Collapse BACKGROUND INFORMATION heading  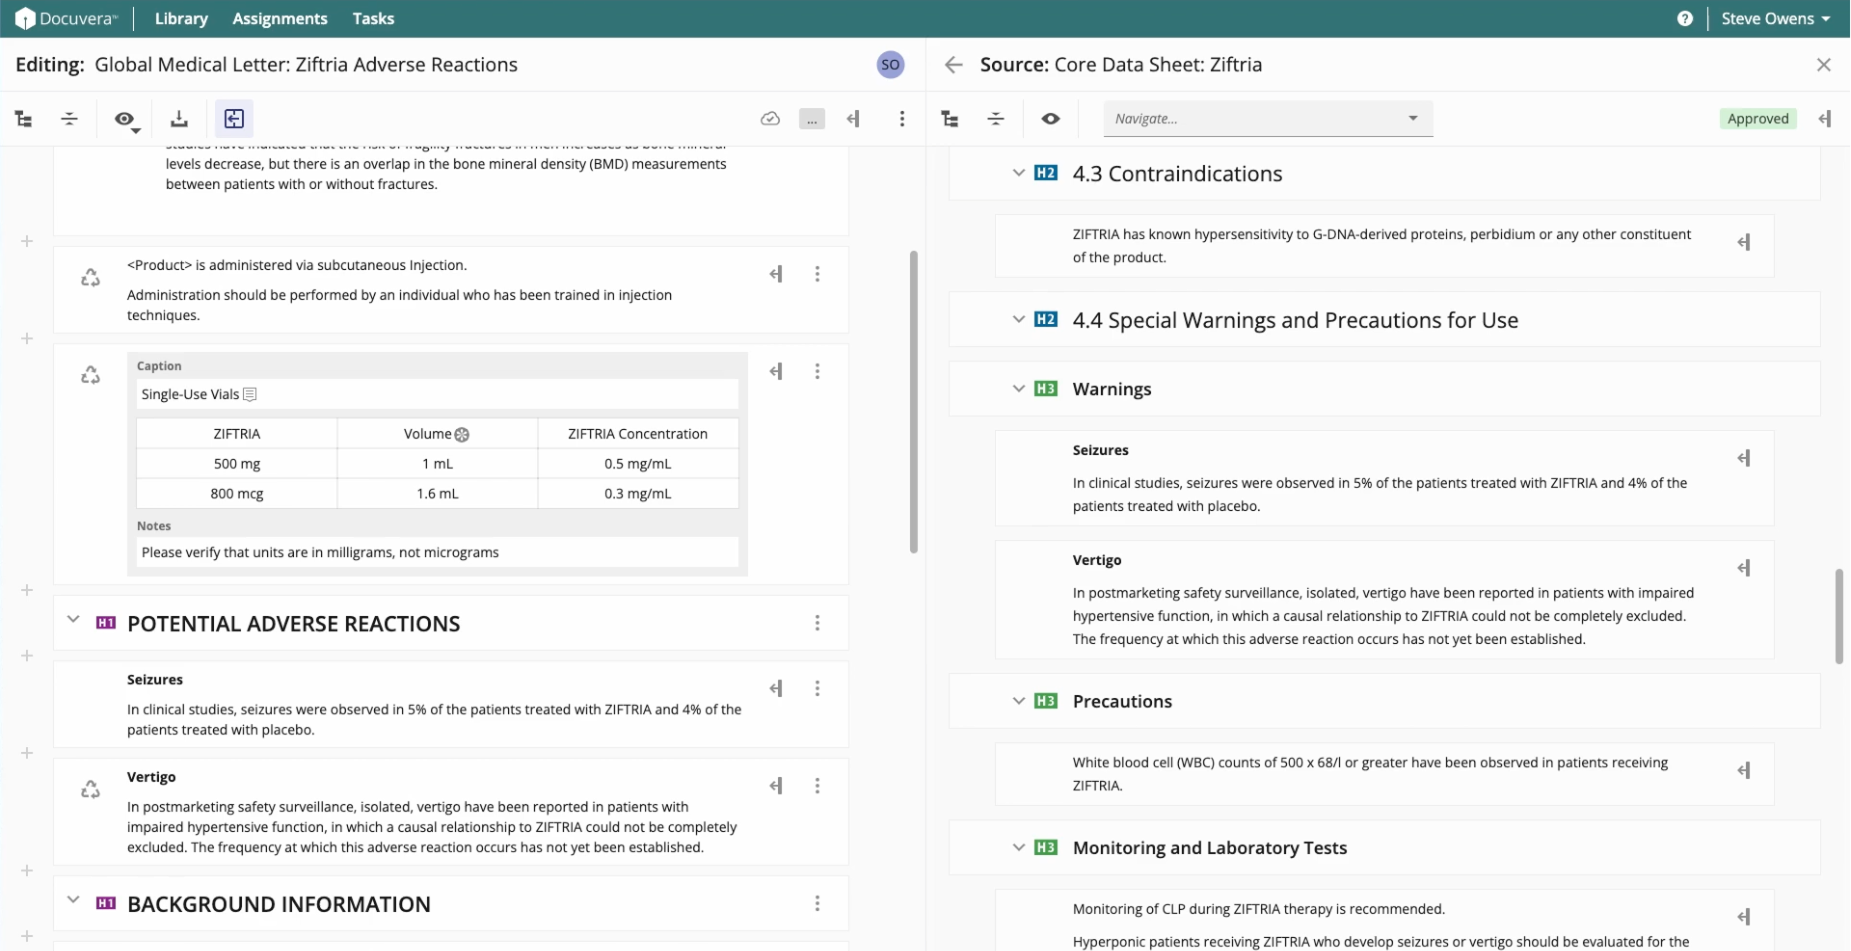tap(73, 900)
